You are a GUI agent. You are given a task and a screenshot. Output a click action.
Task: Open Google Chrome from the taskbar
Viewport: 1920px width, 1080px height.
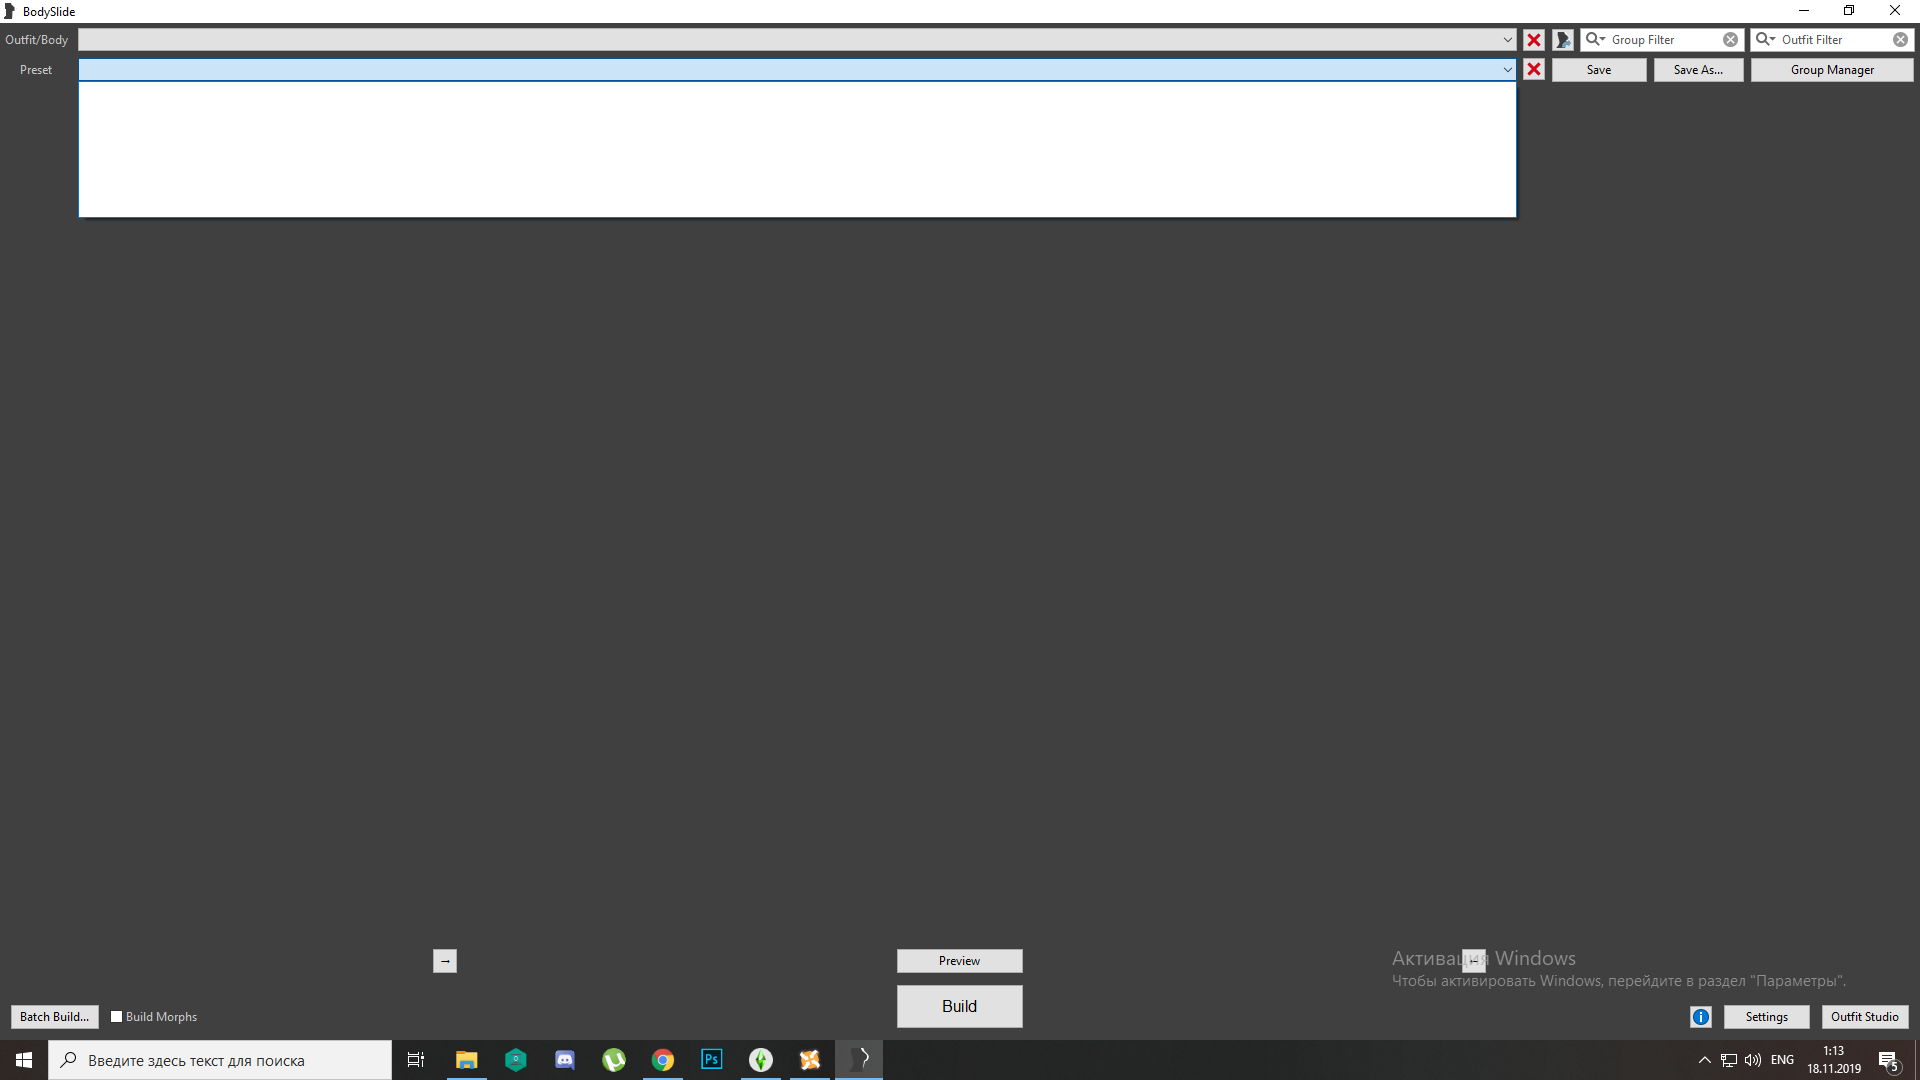(x=663, y=1060)
